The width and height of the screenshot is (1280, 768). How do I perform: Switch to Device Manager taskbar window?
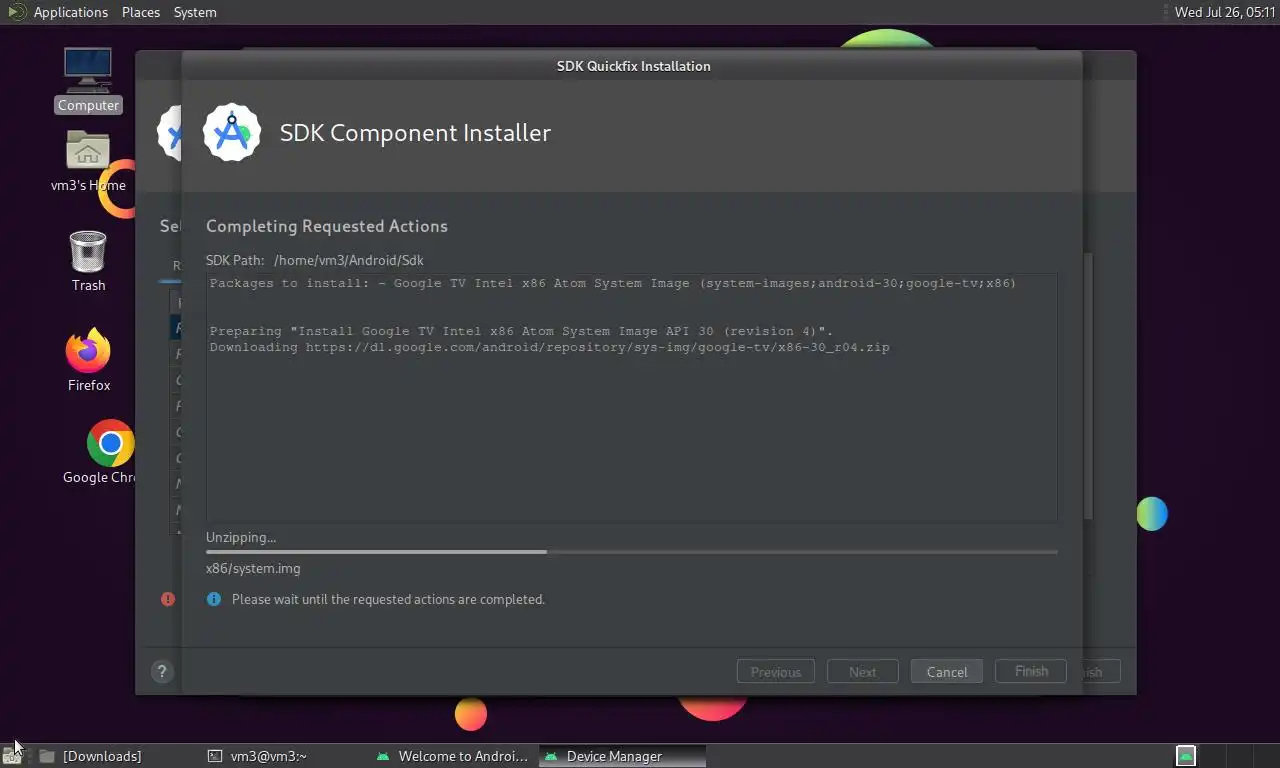622,756
